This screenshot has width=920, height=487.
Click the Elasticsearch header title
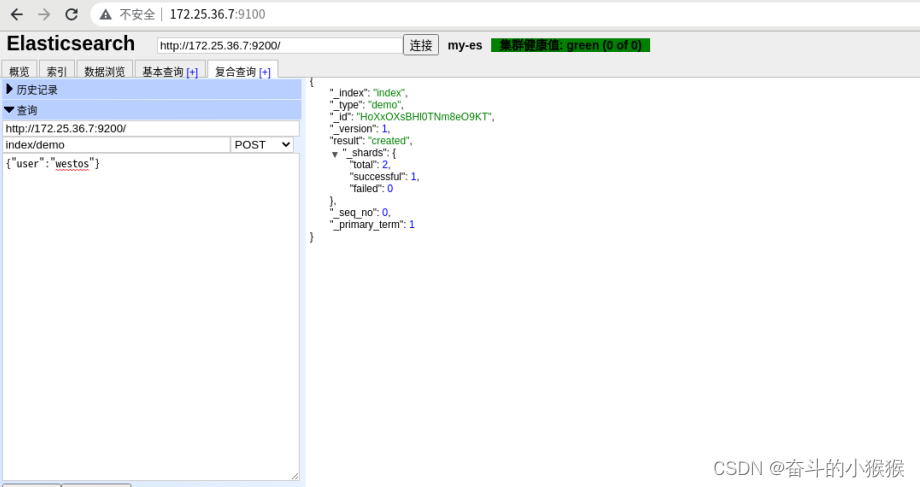click(x=70, y=43)
